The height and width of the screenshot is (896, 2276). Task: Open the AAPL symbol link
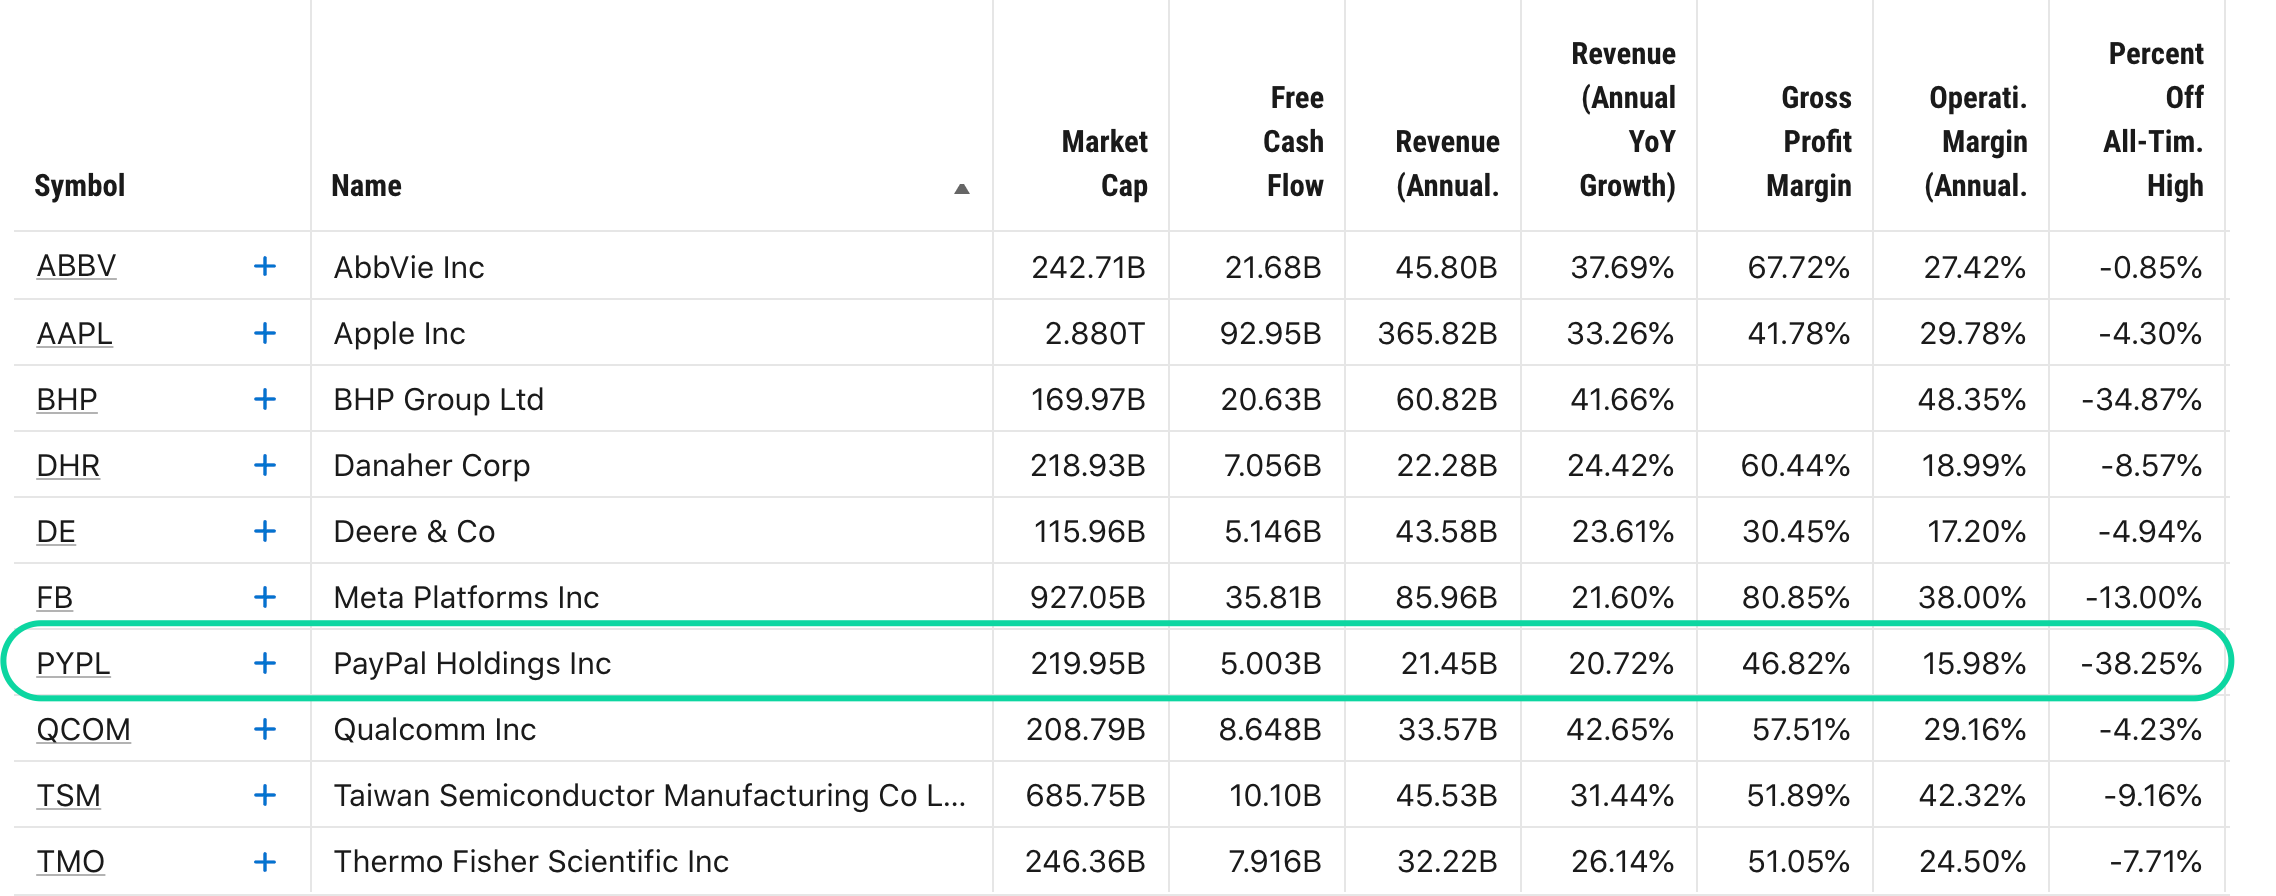coord(74,332)
